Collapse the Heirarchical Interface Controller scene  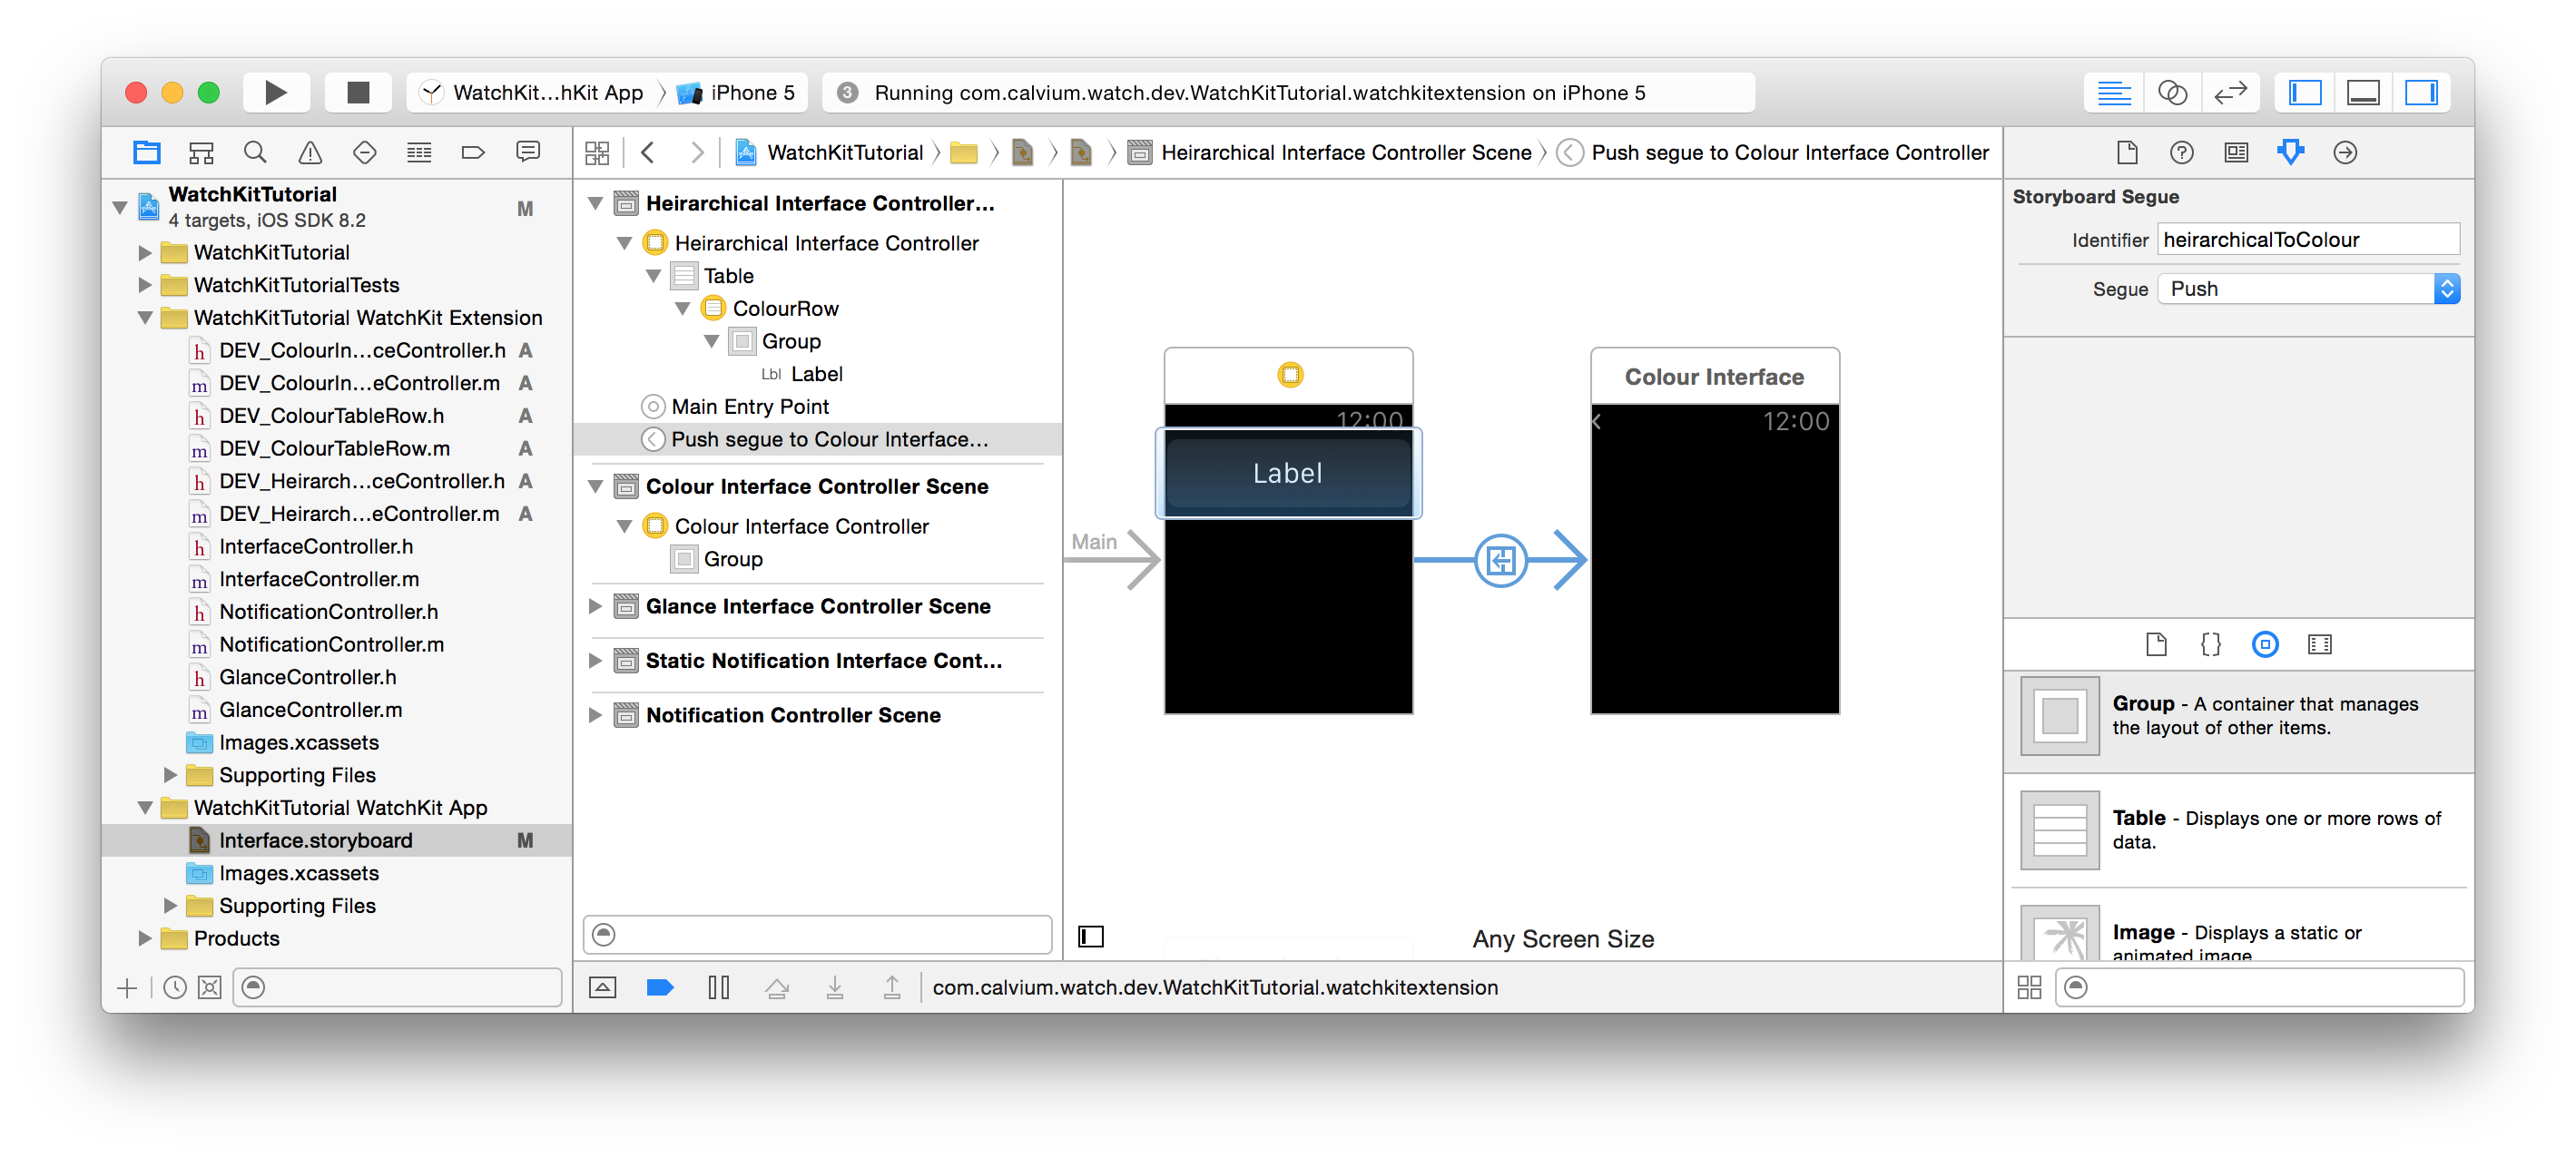(595, 204)
